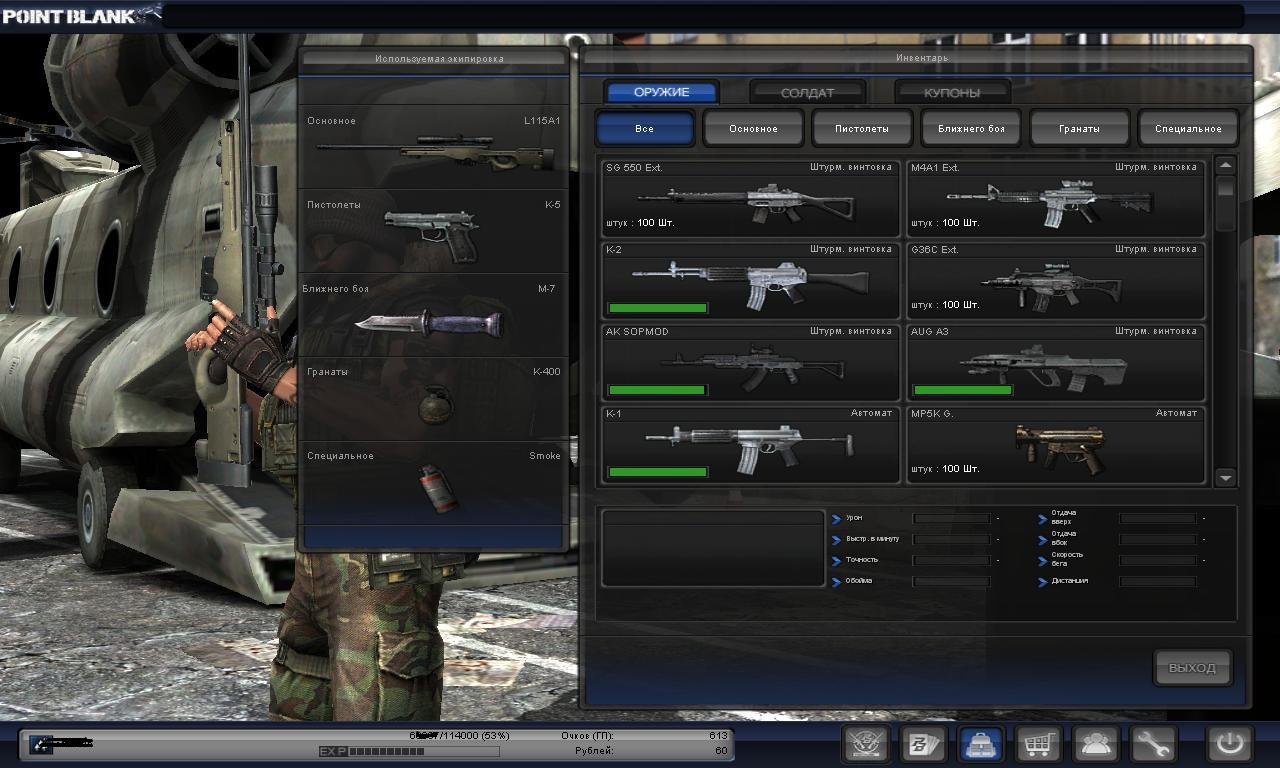Select the equipped L115A1 sniper rifle slot
The width and height of the screenshot is (1280, 768).
[x=434, y=147]
